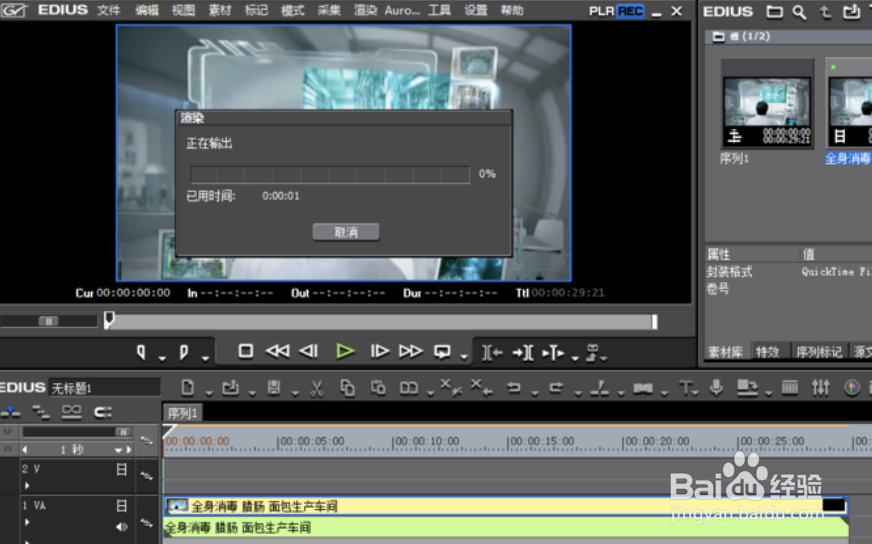This screenshot has height=544, width=872.
Task: Open the 素材 menu
Action: click(220, 10)
